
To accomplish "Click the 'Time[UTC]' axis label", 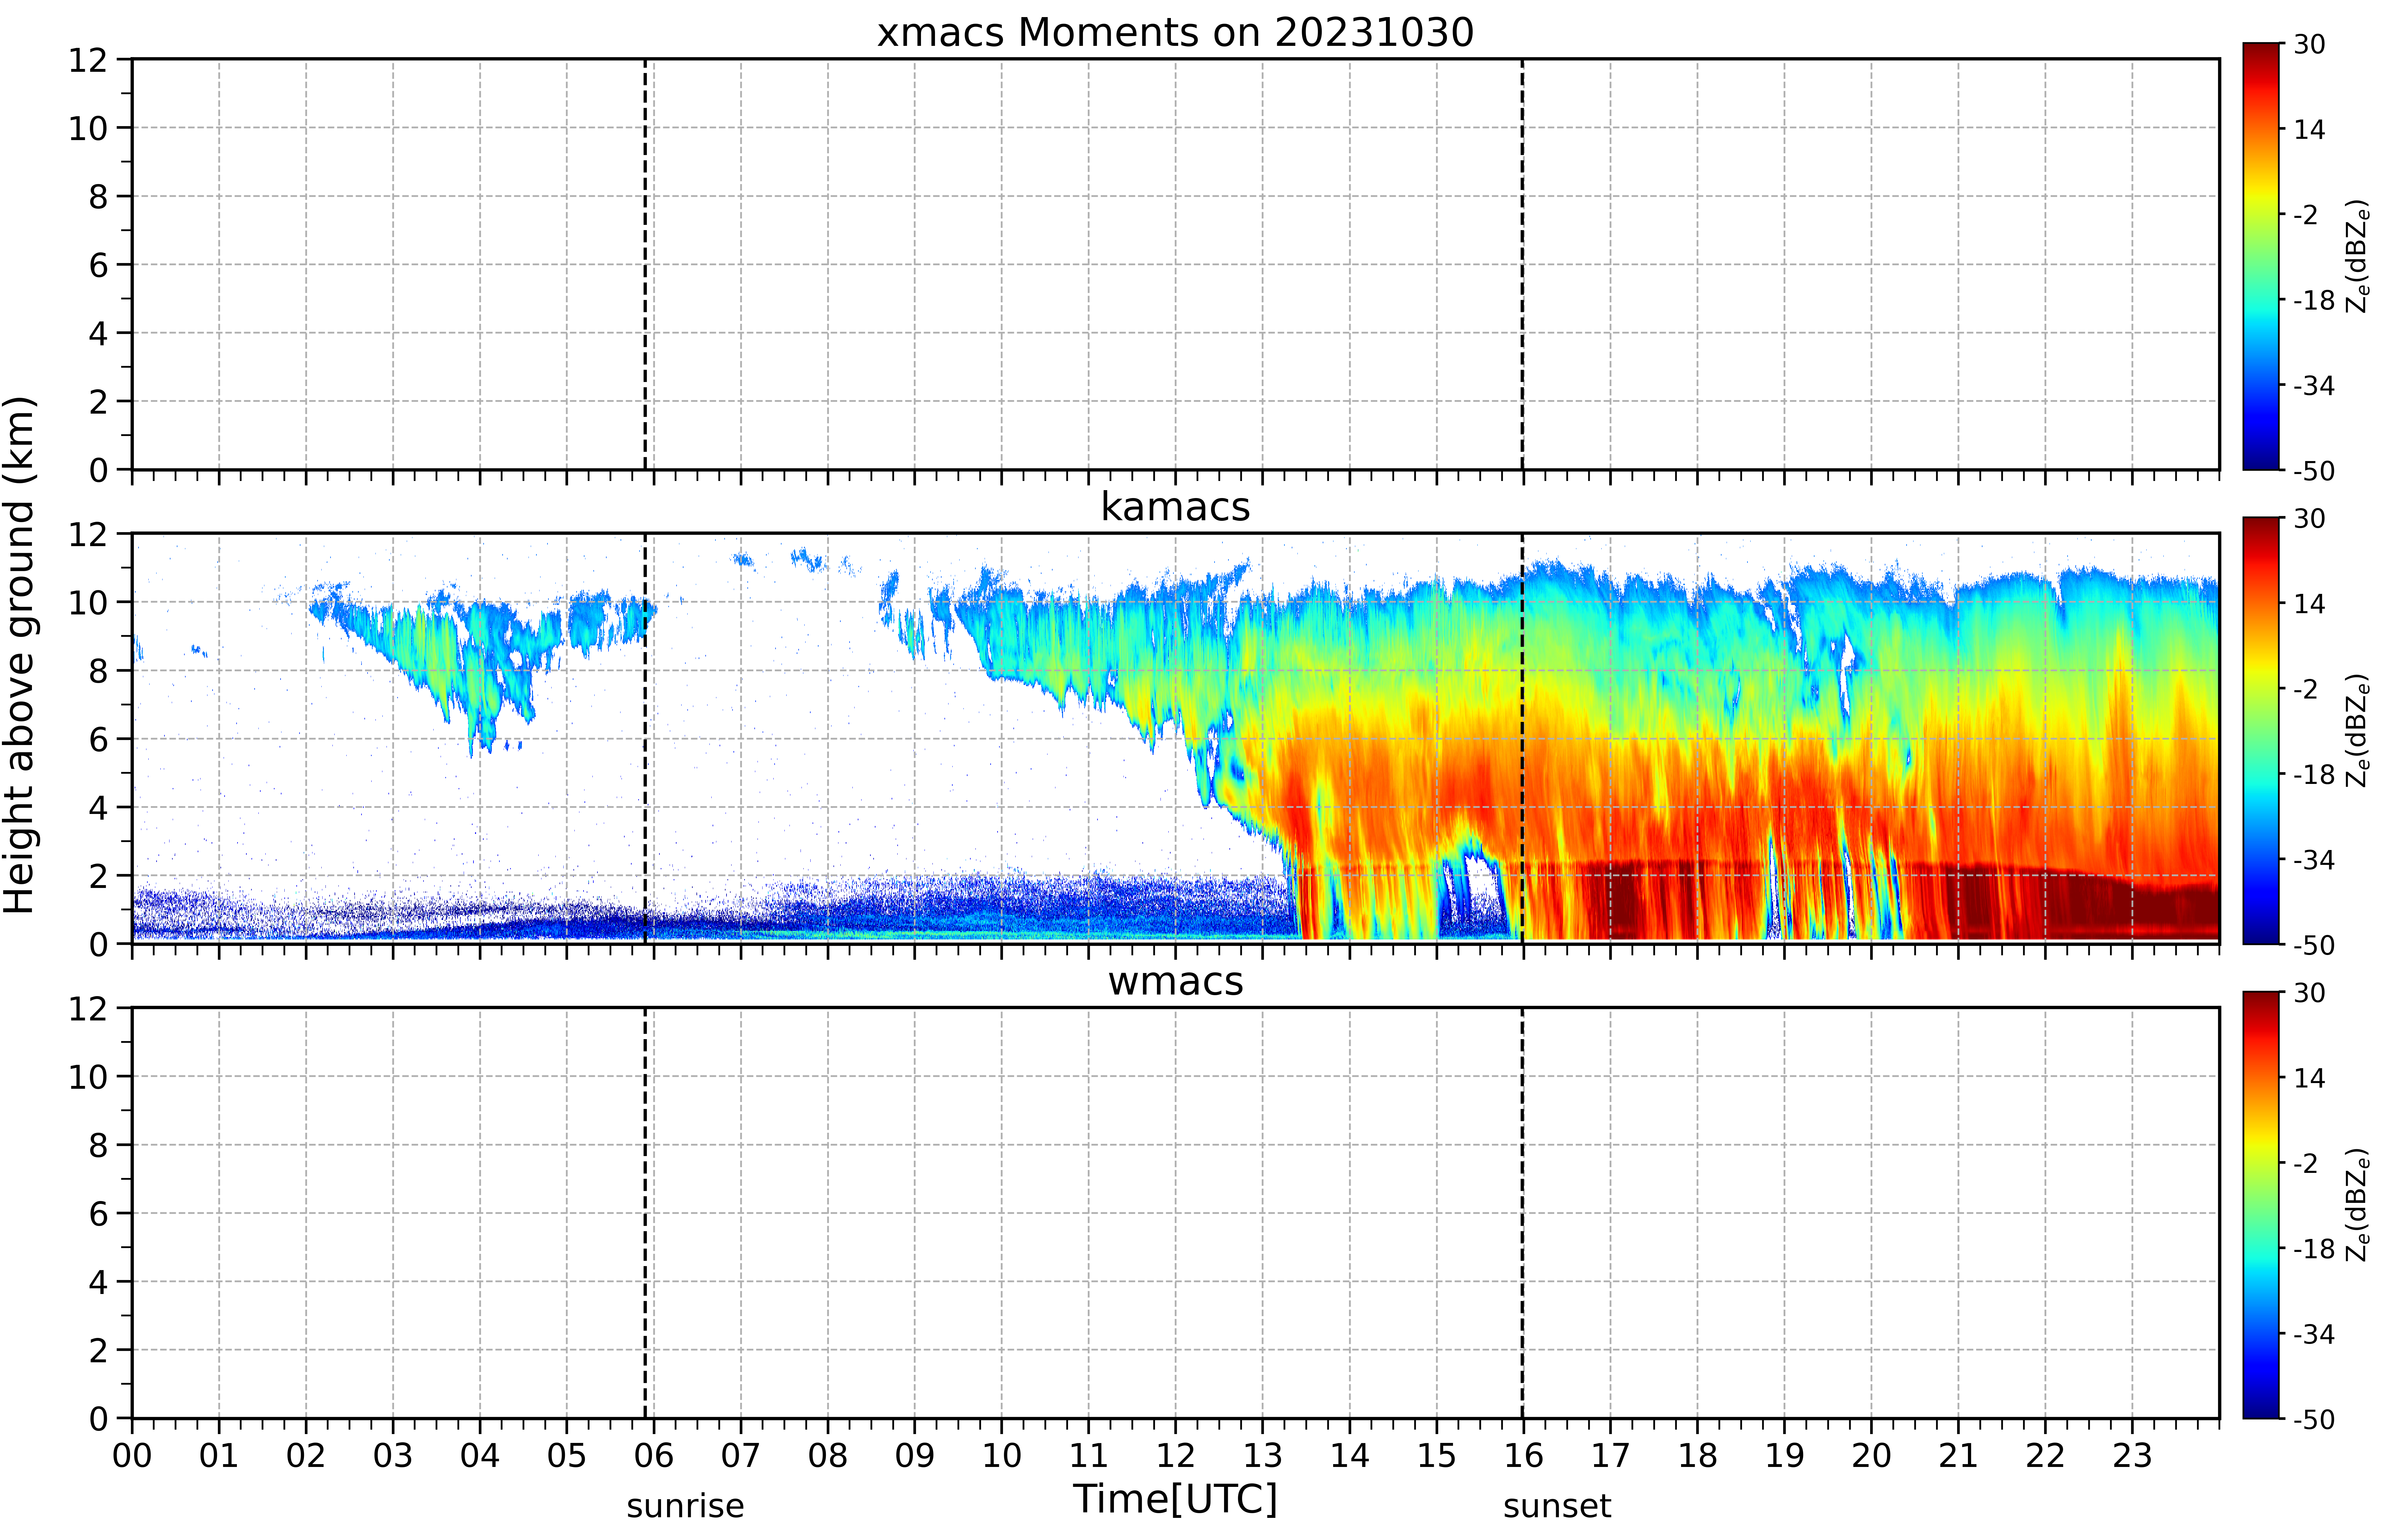I will tap(1175, 1499).
